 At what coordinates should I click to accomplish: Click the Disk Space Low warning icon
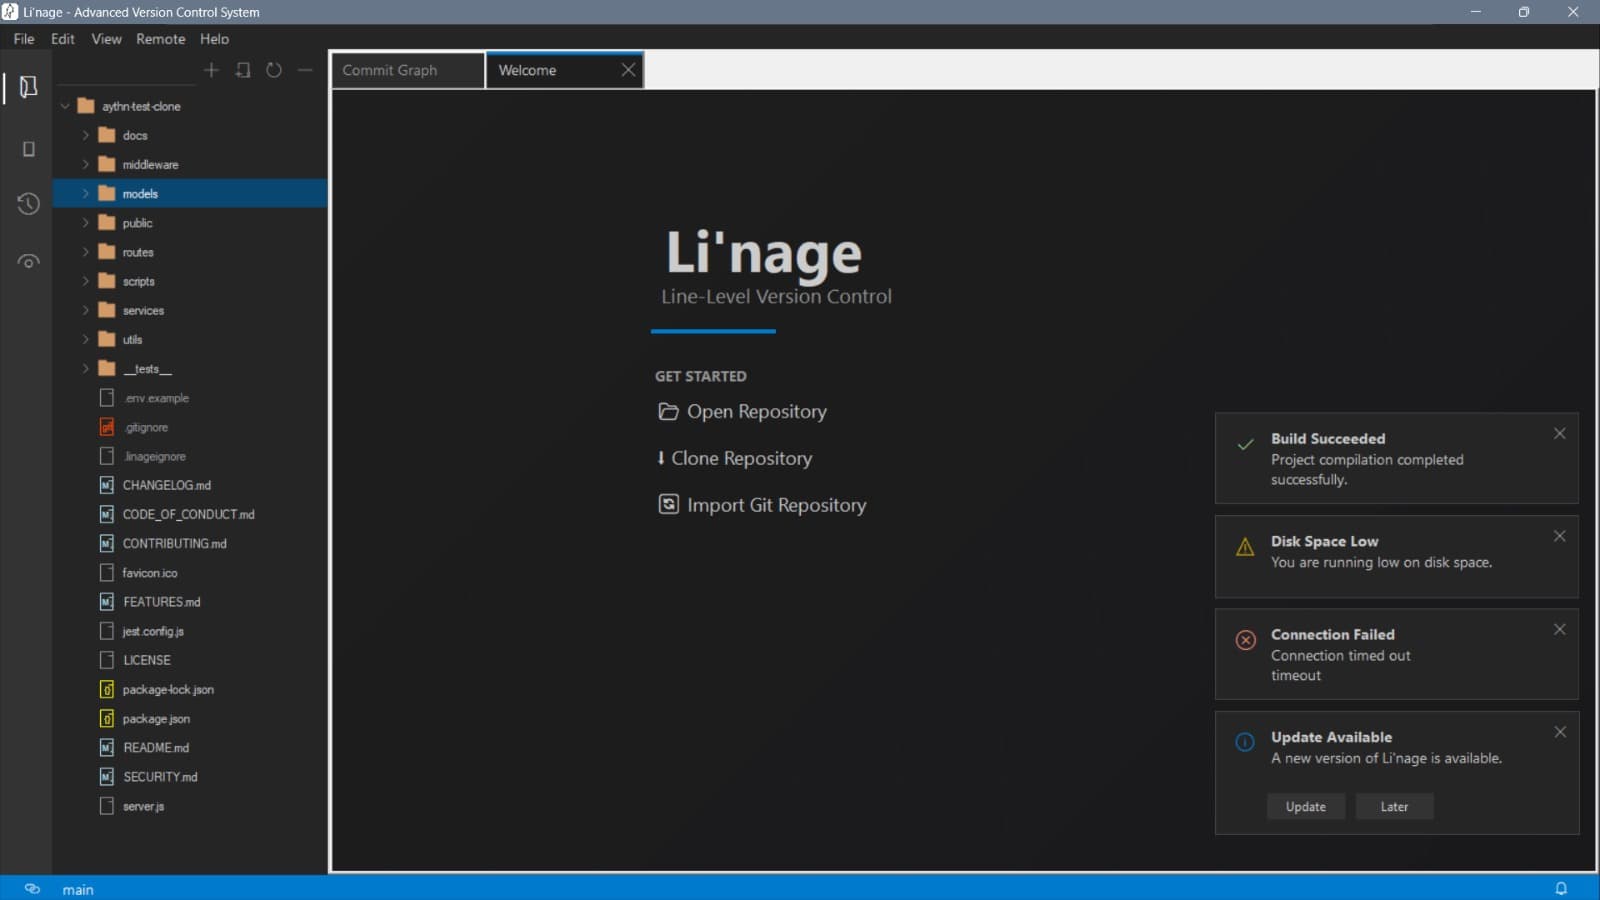click(x=1245, y=547)
